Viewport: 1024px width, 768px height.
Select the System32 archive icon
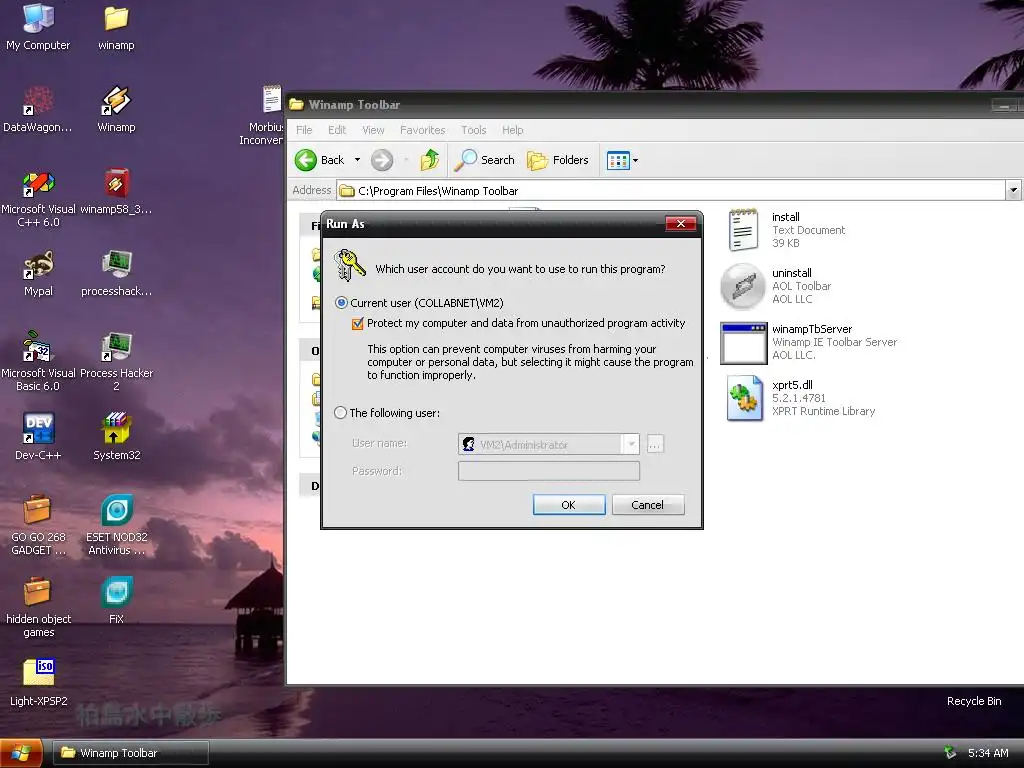click(x=116, y=438)
